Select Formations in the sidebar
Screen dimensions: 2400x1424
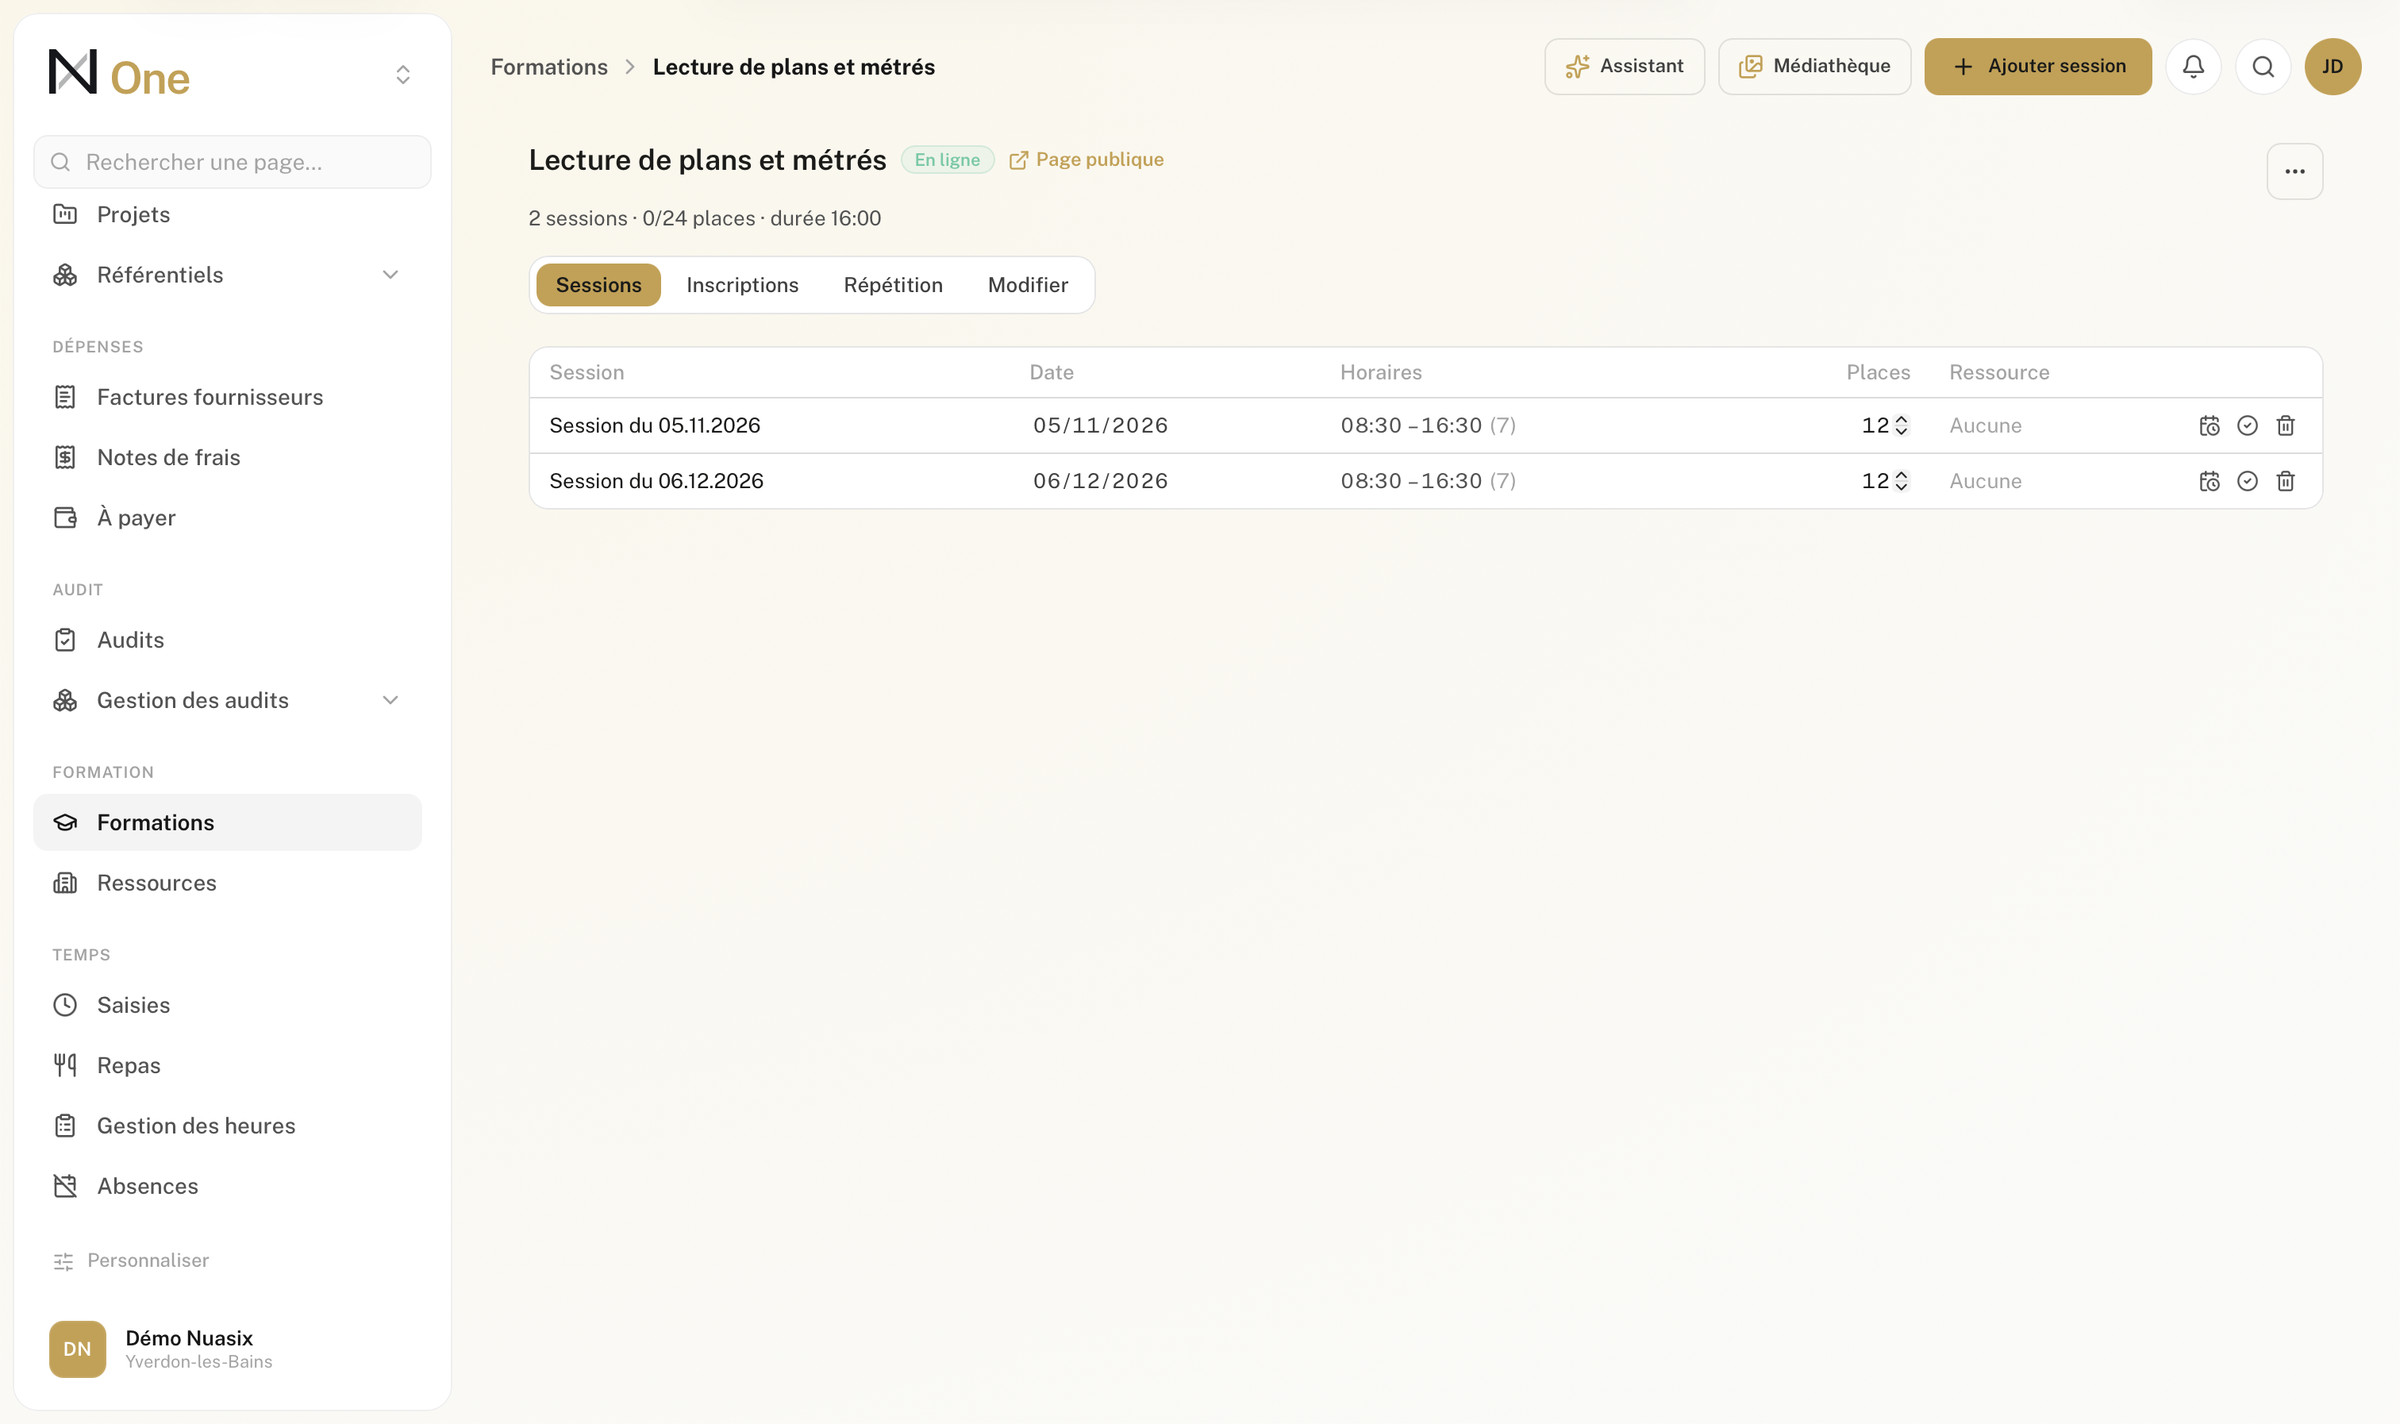click(x=228, y=822)
